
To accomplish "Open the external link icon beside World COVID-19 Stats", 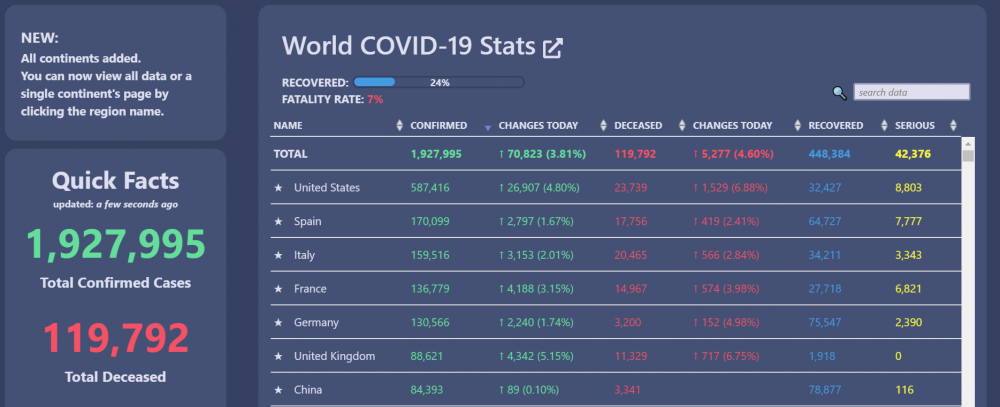I will coord(552,48).
